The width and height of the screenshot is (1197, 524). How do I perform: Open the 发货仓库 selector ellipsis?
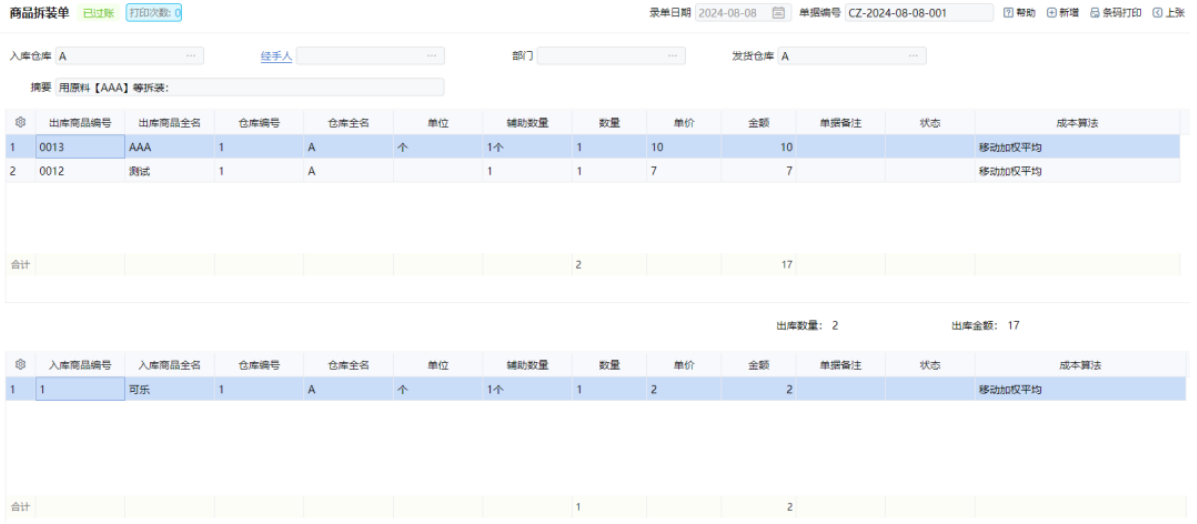913,56
